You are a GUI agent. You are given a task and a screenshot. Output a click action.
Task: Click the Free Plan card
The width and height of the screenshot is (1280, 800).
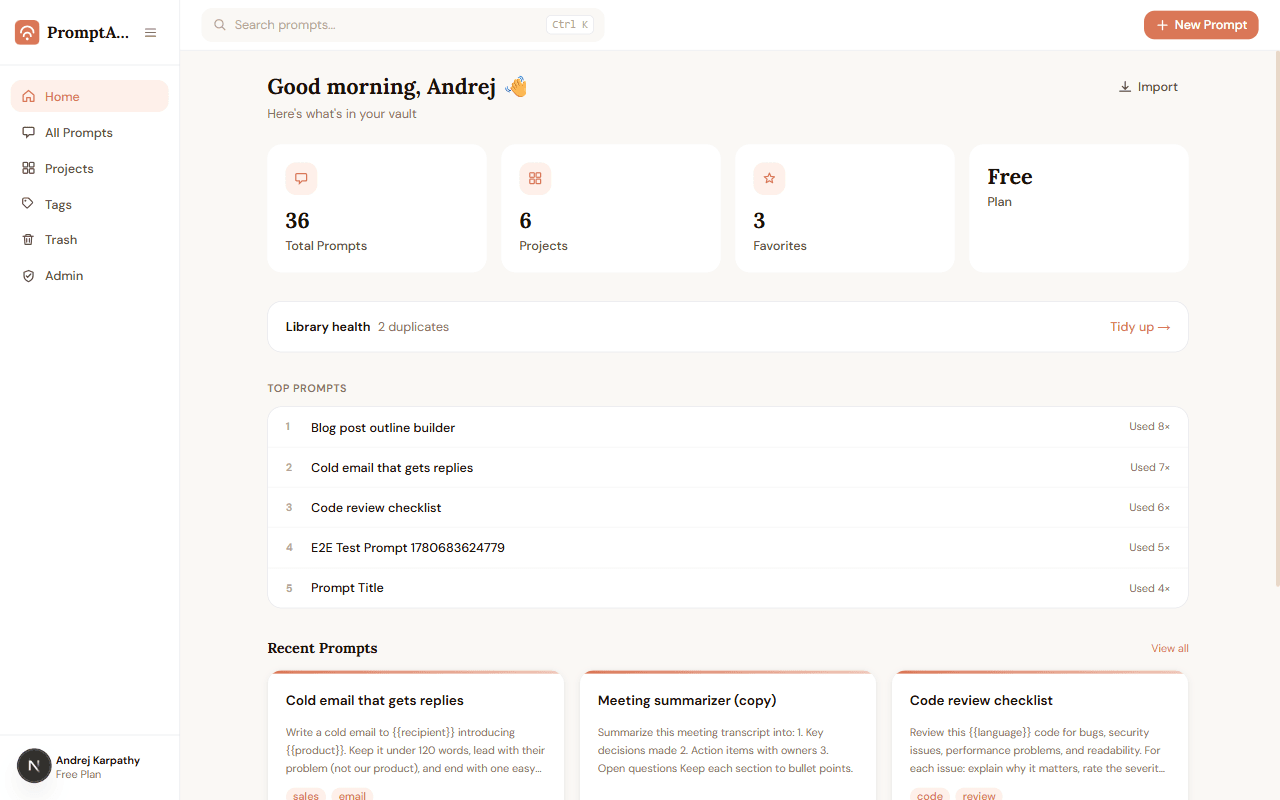coord(1079,208)
